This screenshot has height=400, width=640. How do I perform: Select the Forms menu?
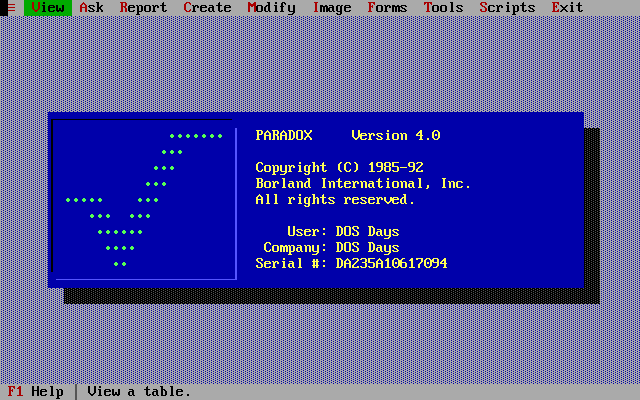click(387, 8)
